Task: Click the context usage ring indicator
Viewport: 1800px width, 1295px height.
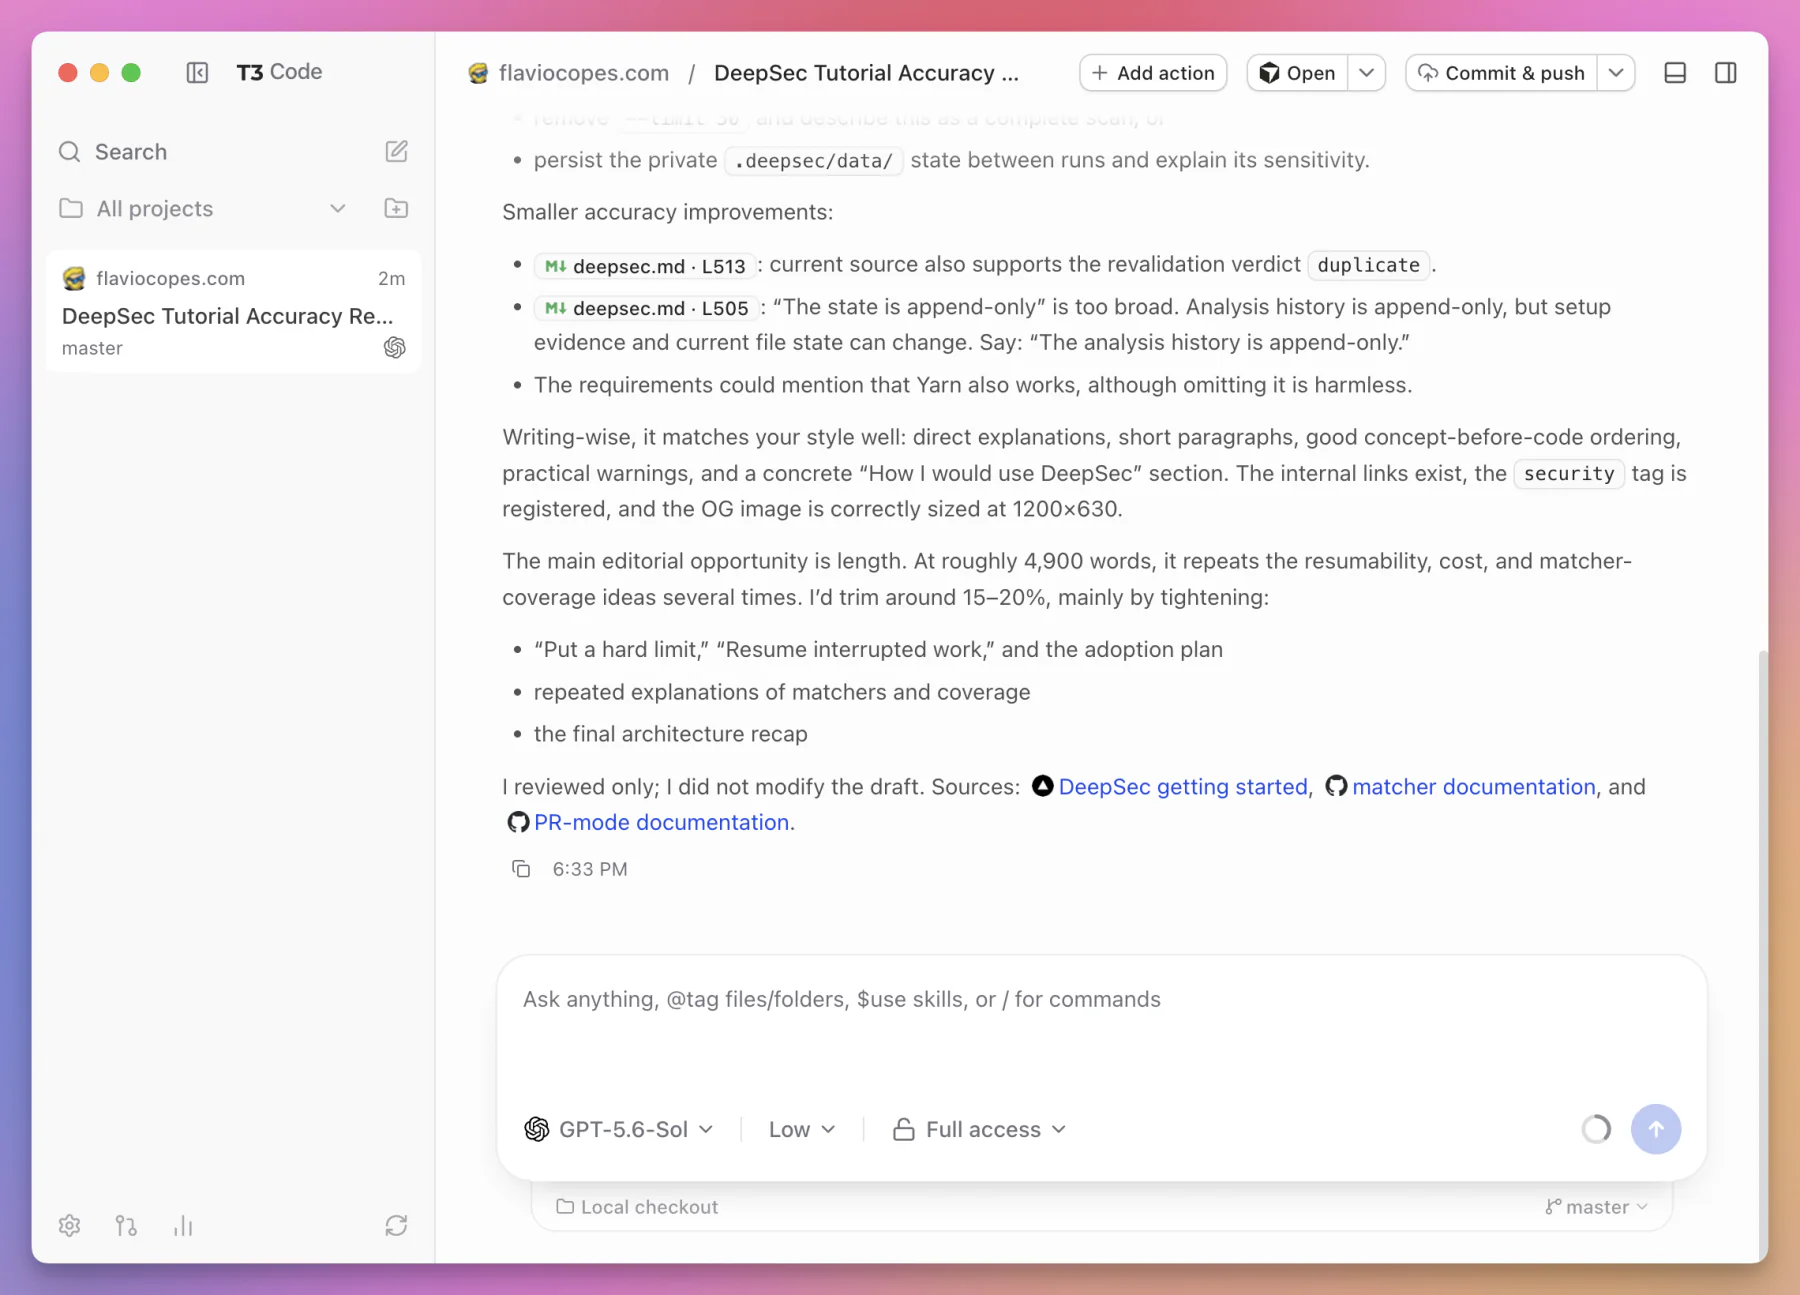Action: 1596,1129
